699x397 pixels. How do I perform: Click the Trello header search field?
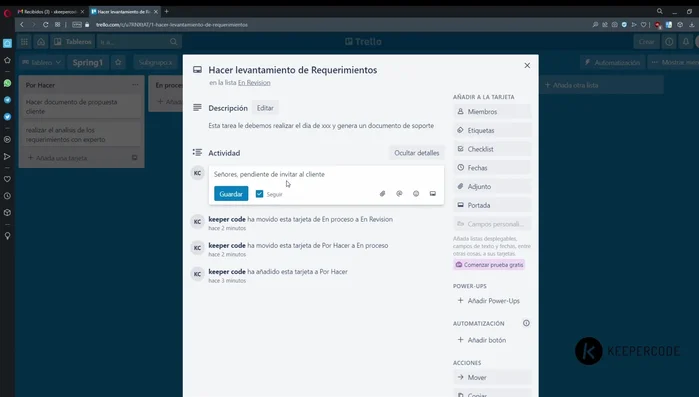(139, 42)
